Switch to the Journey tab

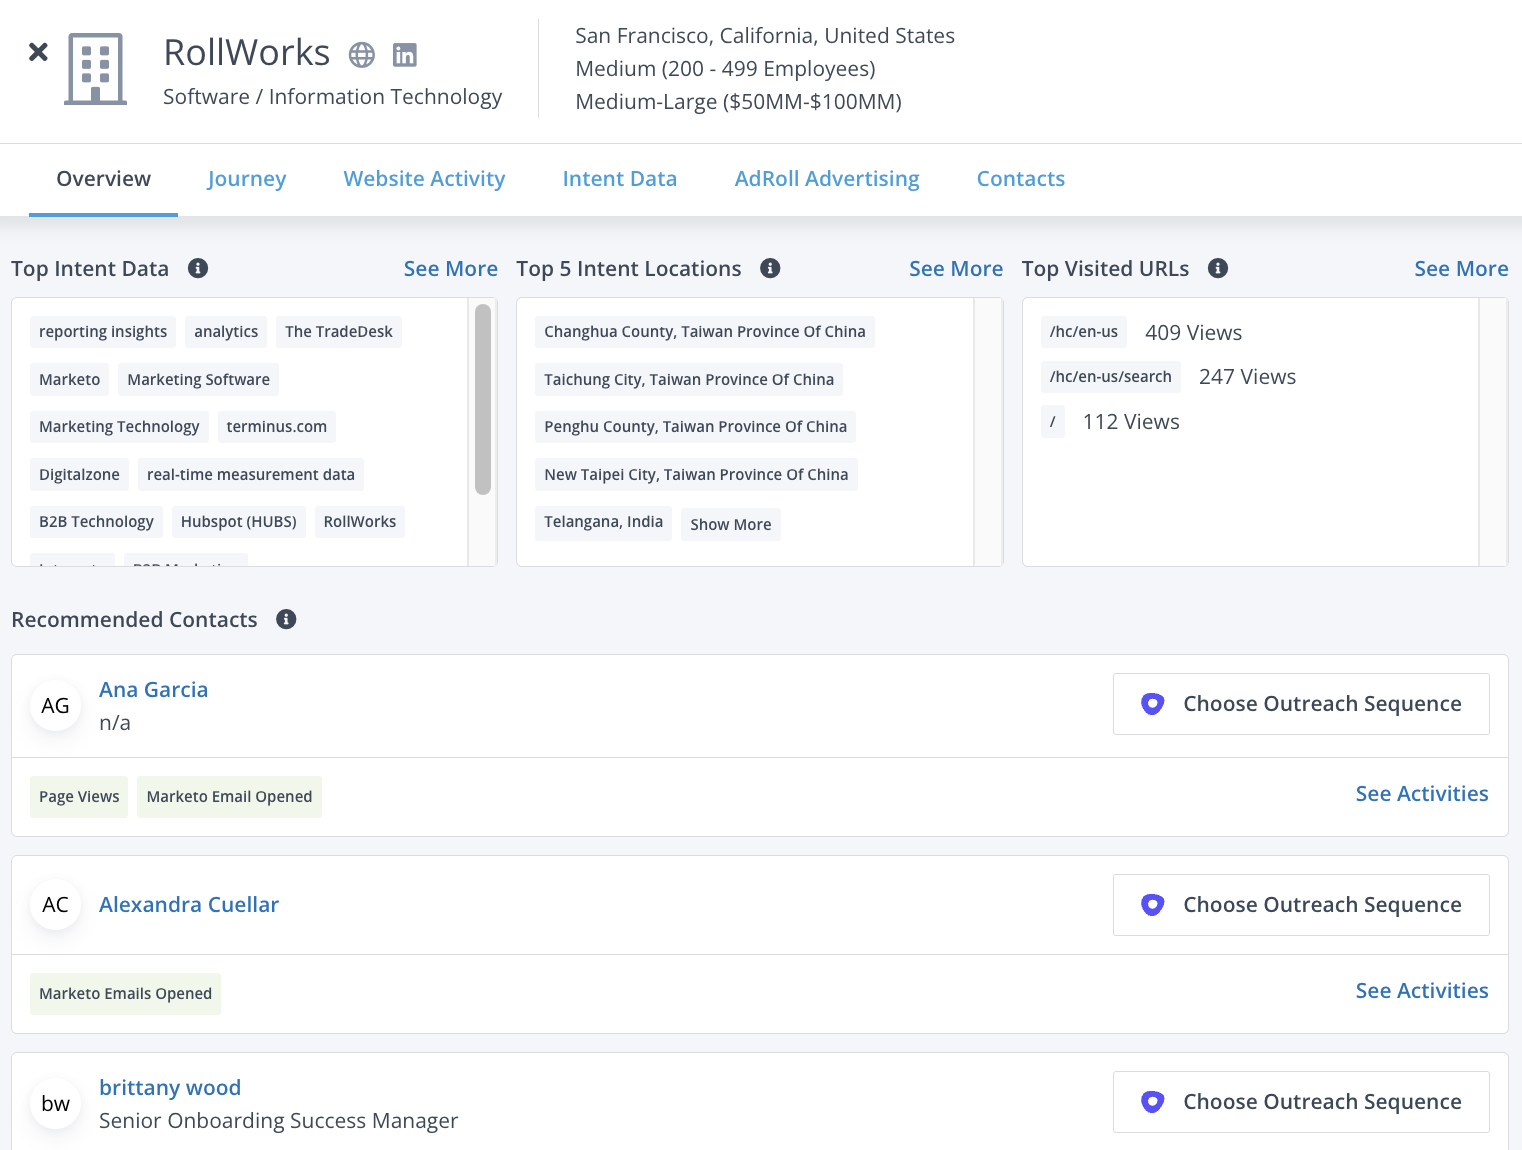(247, 179)
